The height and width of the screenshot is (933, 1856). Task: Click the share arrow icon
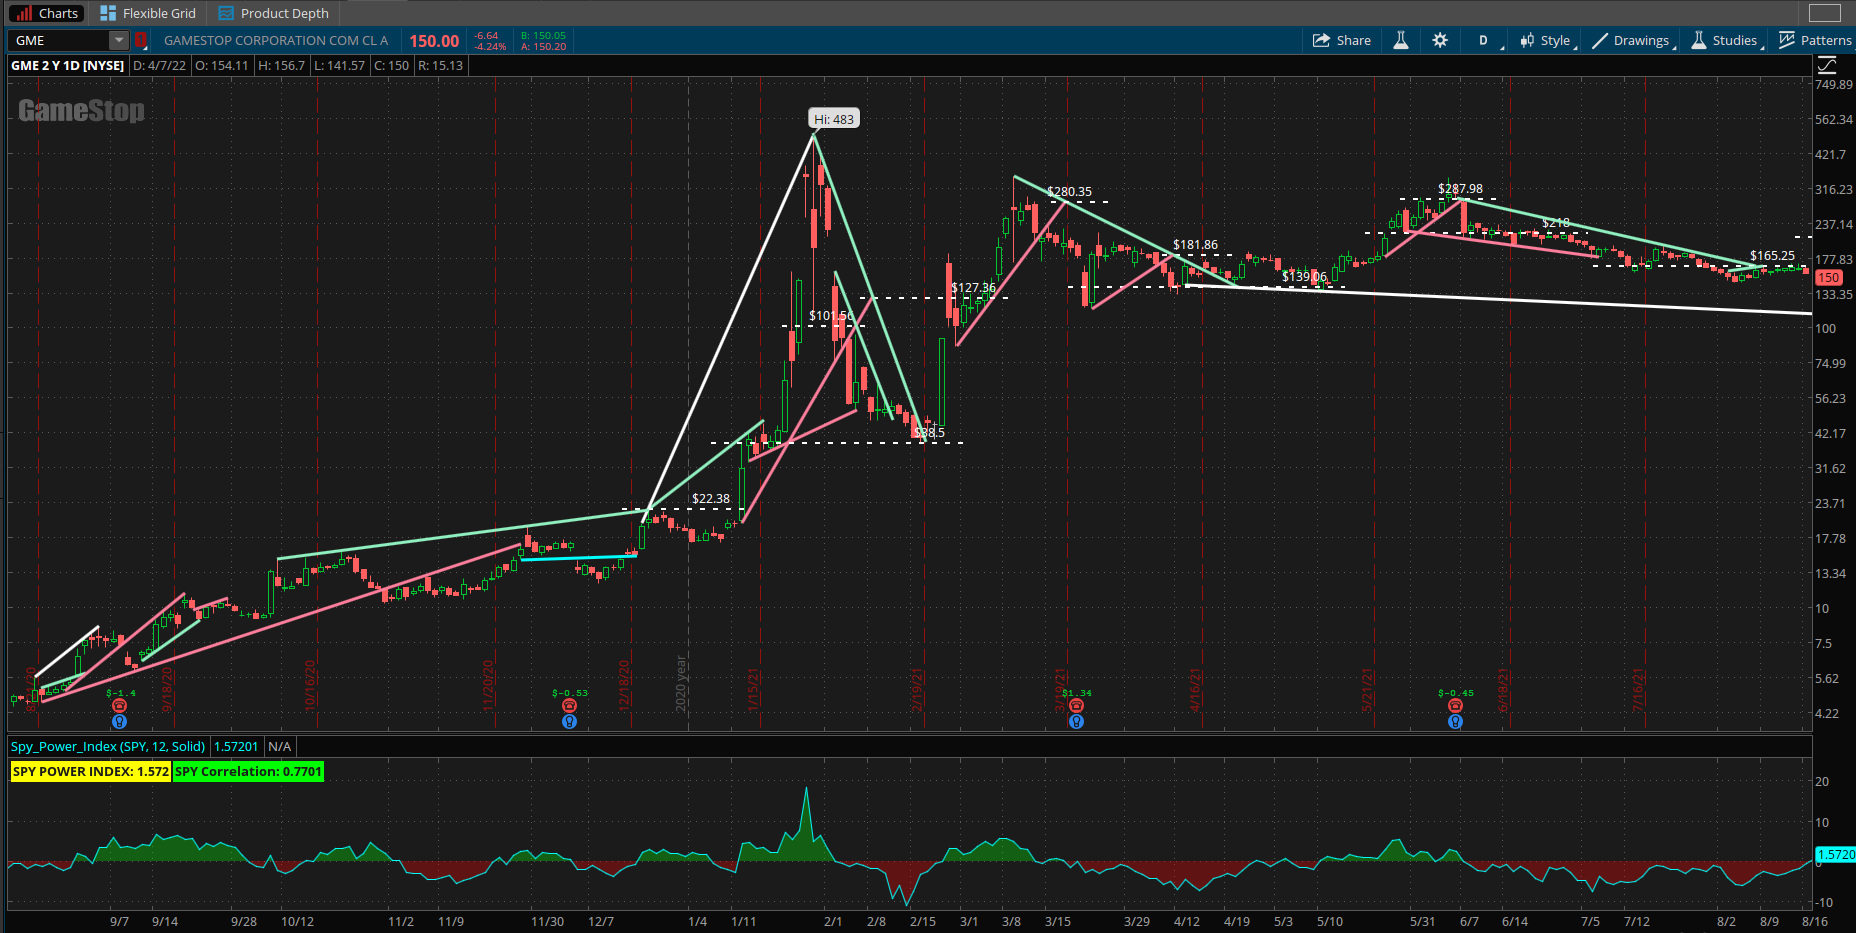click(1321, 40)
